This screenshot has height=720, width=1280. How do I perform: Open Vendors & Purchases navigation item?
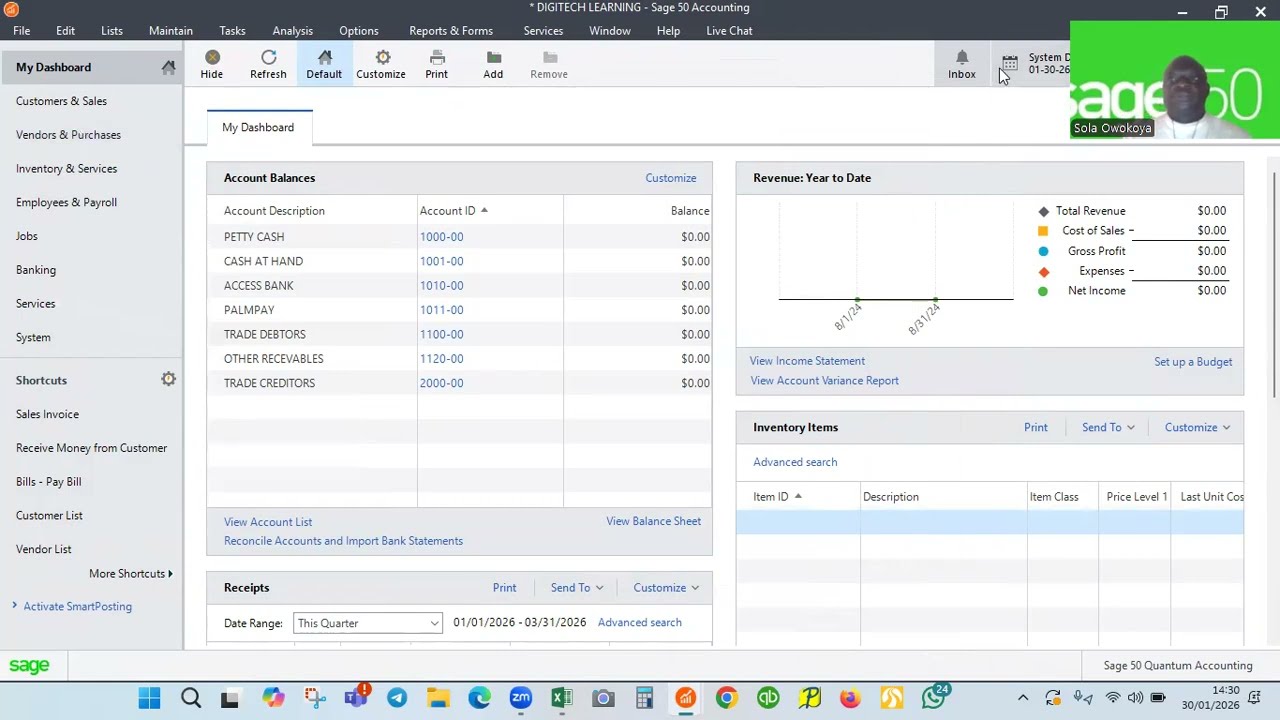68,135
